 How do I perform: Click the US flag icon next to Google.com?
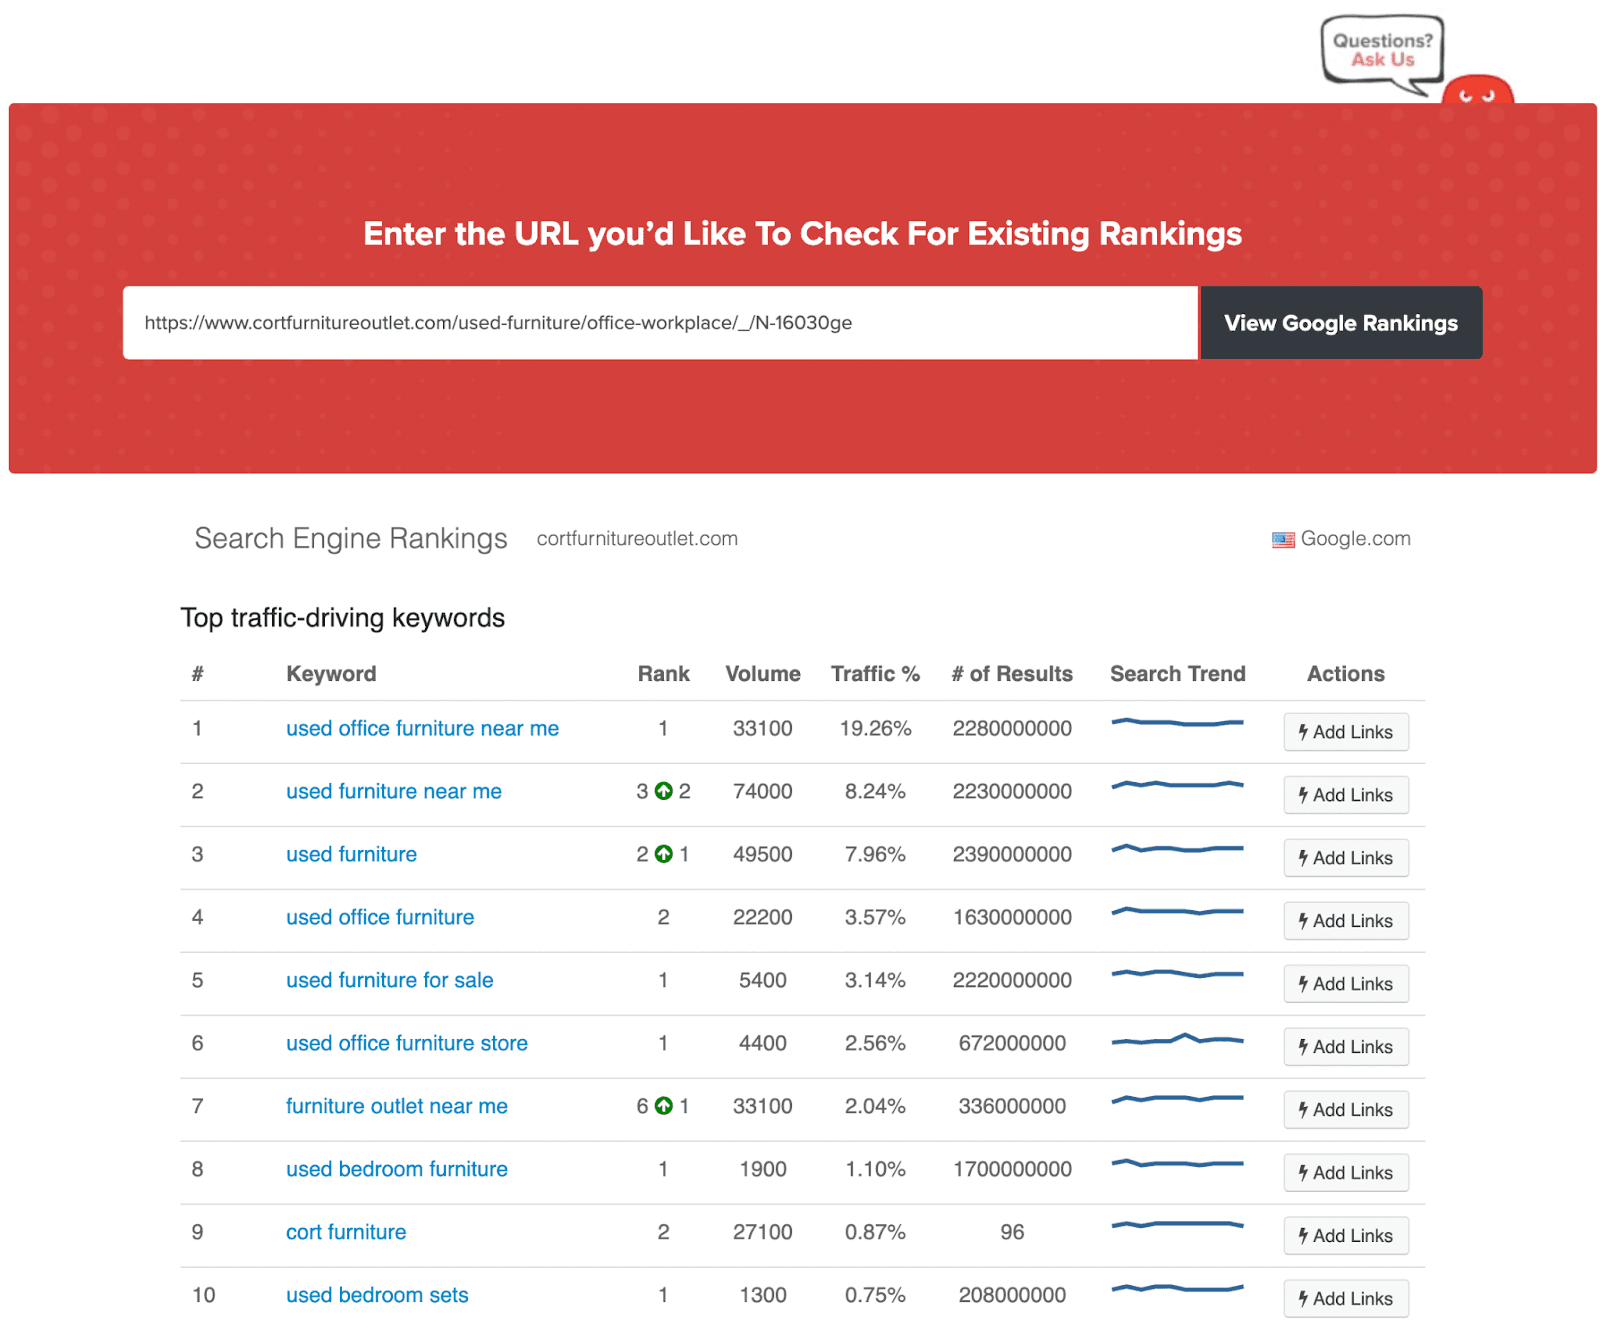(1283, 538)
